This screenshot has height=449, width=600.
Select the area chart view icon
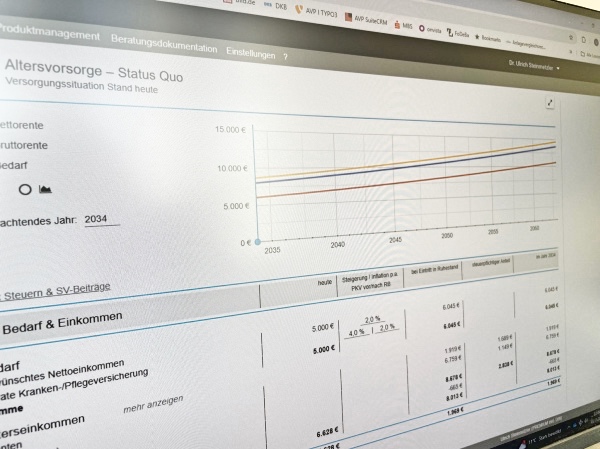[x=46, y=188]
